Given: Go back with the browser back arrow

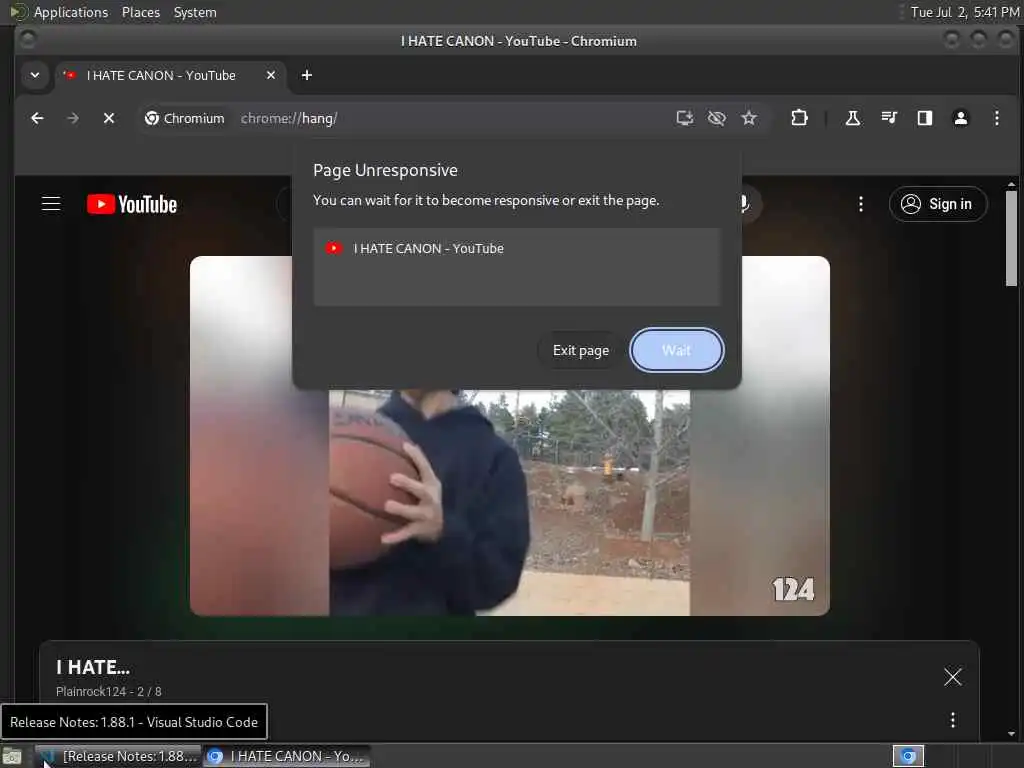Looking at the screenshot, I should tap(37, 118).
